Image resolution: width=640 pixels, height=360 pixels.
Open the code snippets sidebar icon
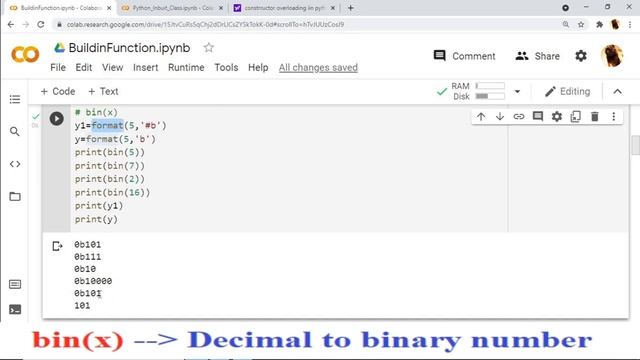click(x=15, y=164)
